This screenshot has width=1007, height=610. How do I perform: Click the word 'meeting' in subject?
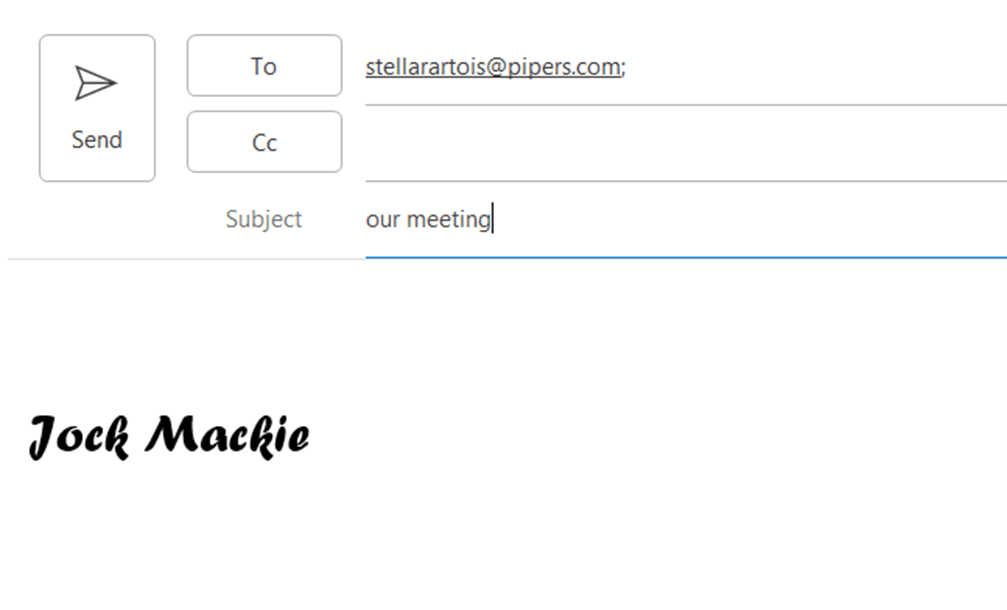click(449, 220)
